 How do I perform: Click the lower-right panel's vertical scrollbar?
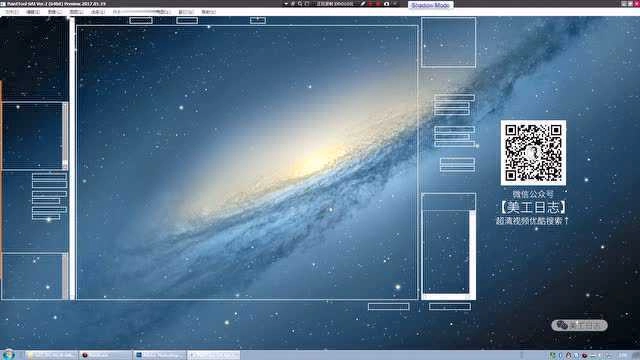(x=472, y=252)
